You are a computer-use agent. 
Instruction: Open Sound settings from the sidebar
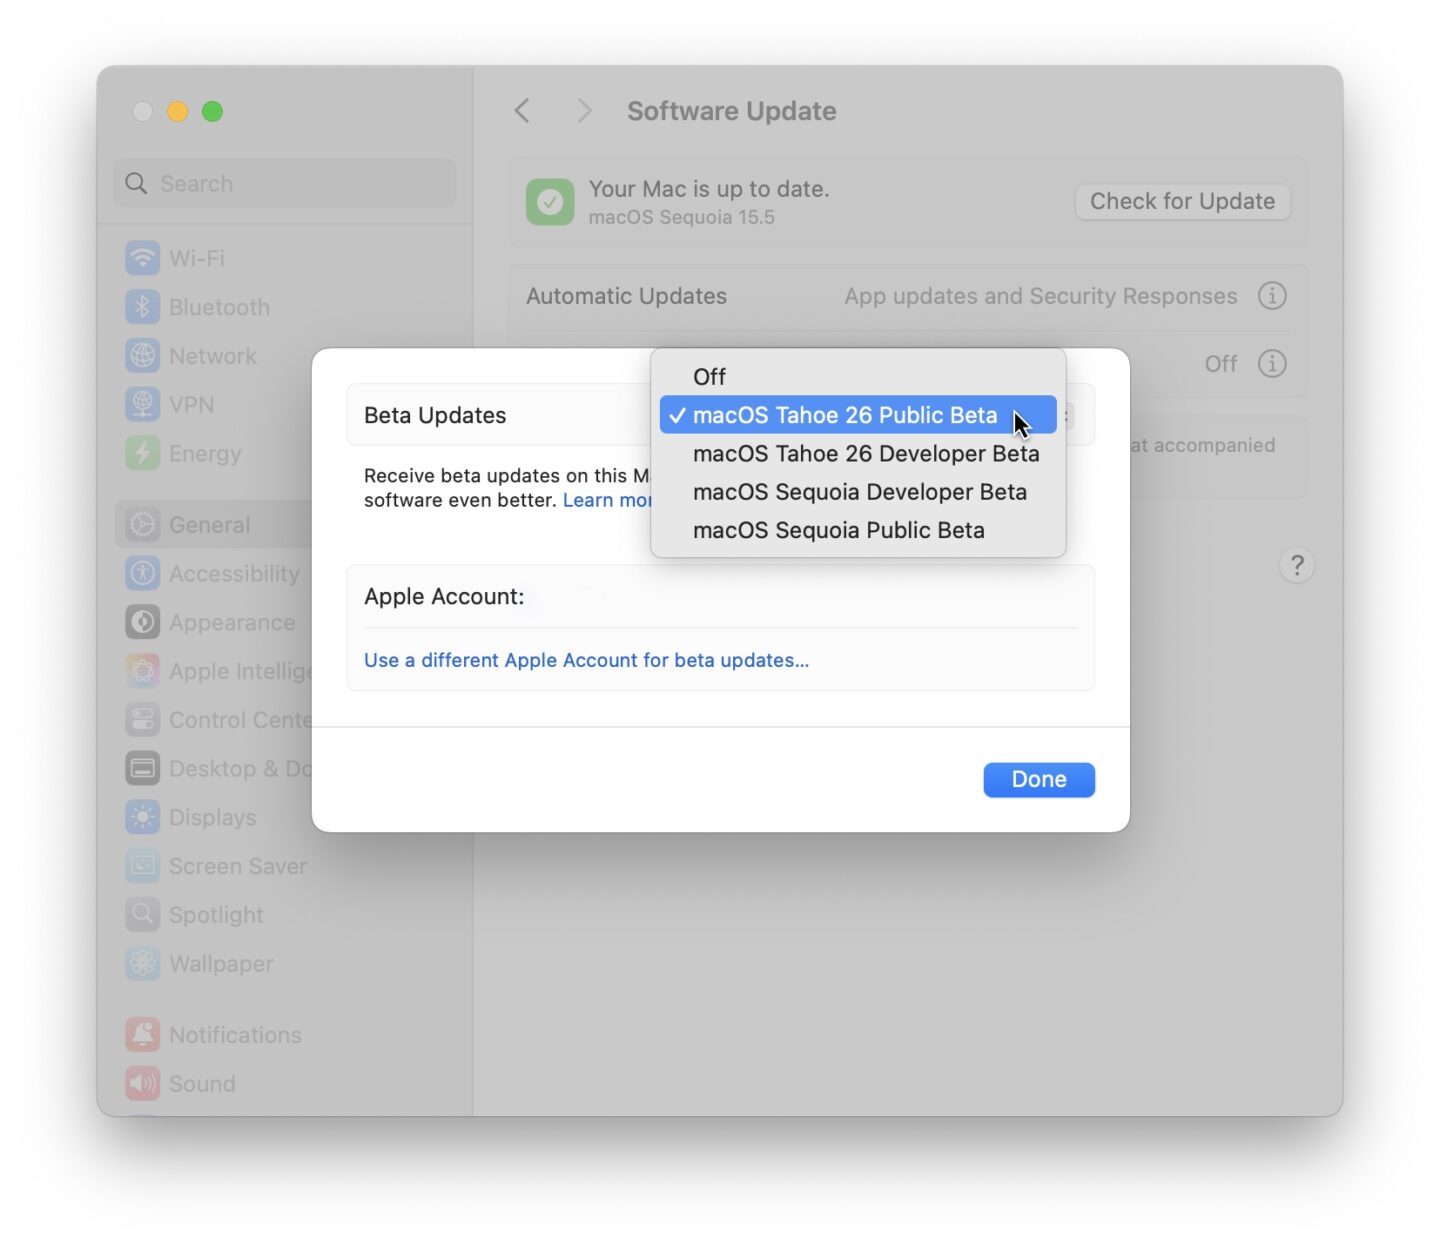(202, 1083)
